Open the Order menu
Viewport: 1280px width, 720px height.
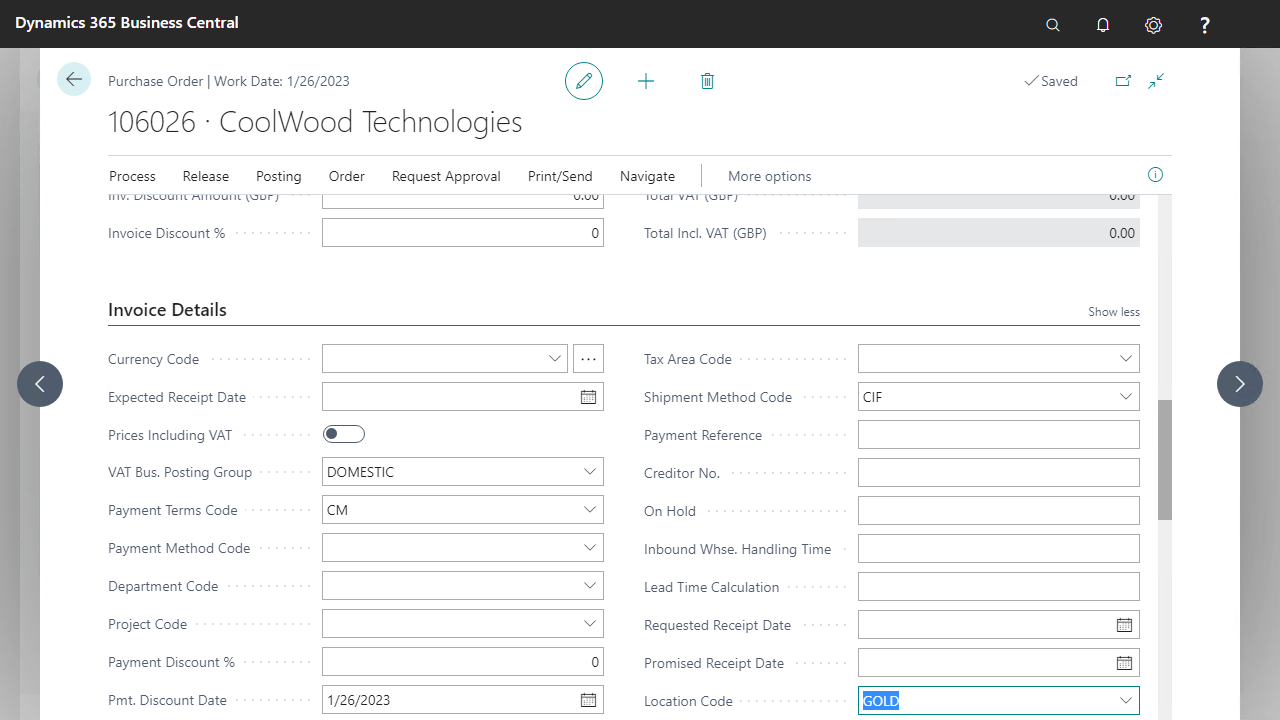[347, 176]
